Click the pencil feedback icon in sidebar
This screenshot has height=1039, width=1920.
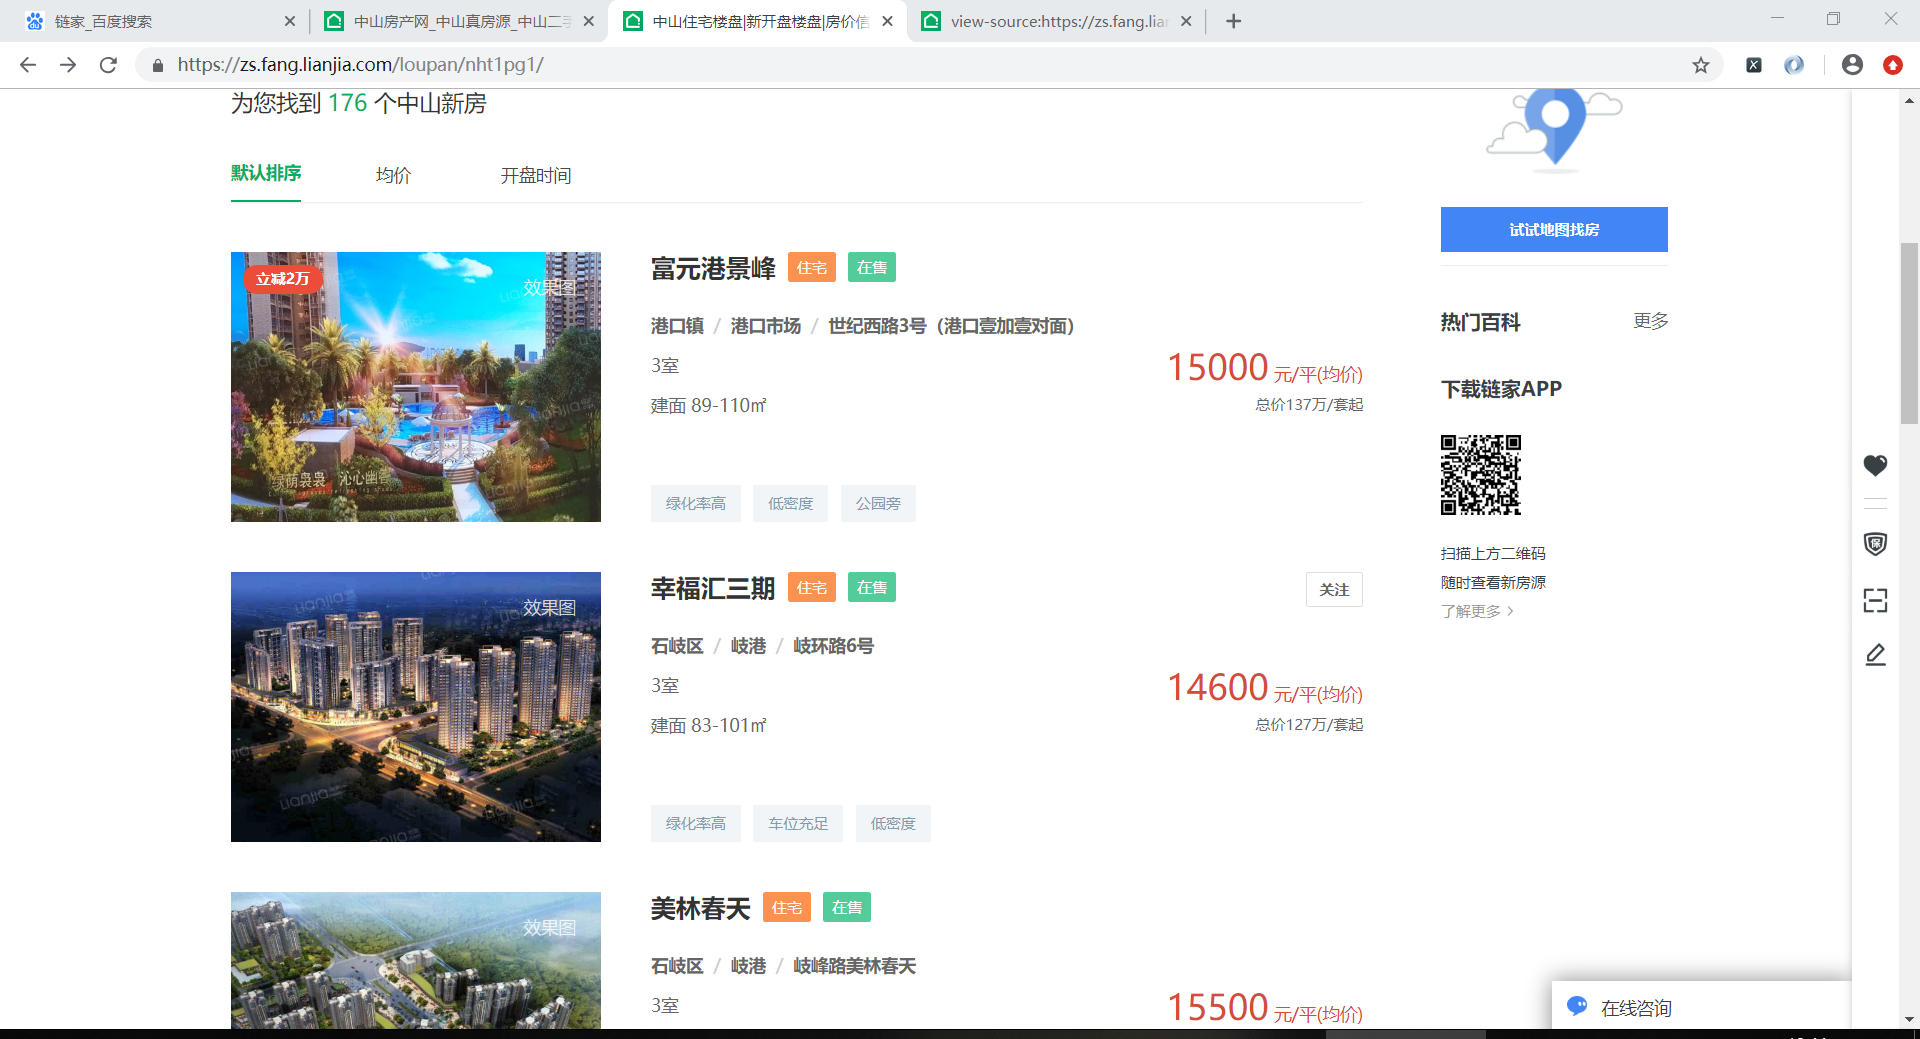[x=1875, y=655]
